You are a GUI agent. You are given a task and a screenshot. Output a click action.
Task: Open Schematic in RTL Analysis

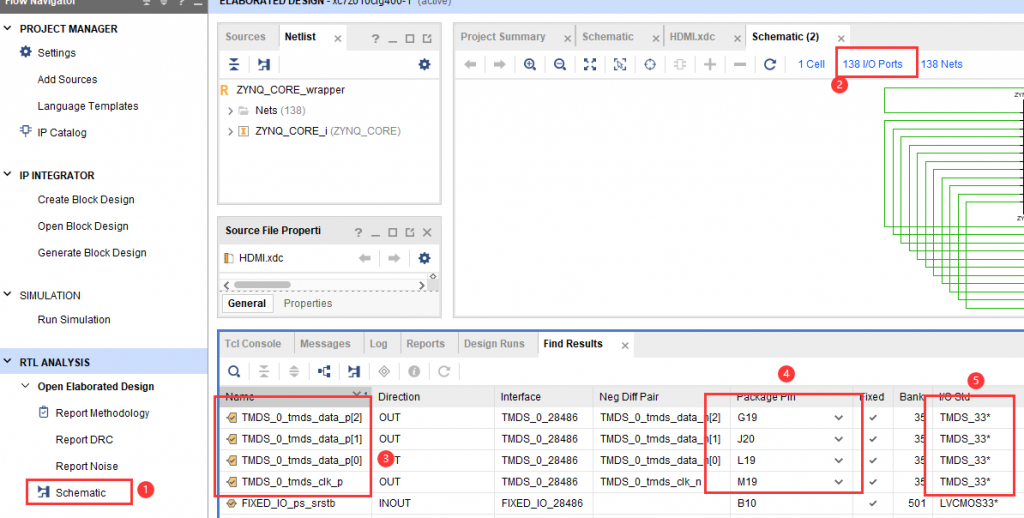click(80, 493)
